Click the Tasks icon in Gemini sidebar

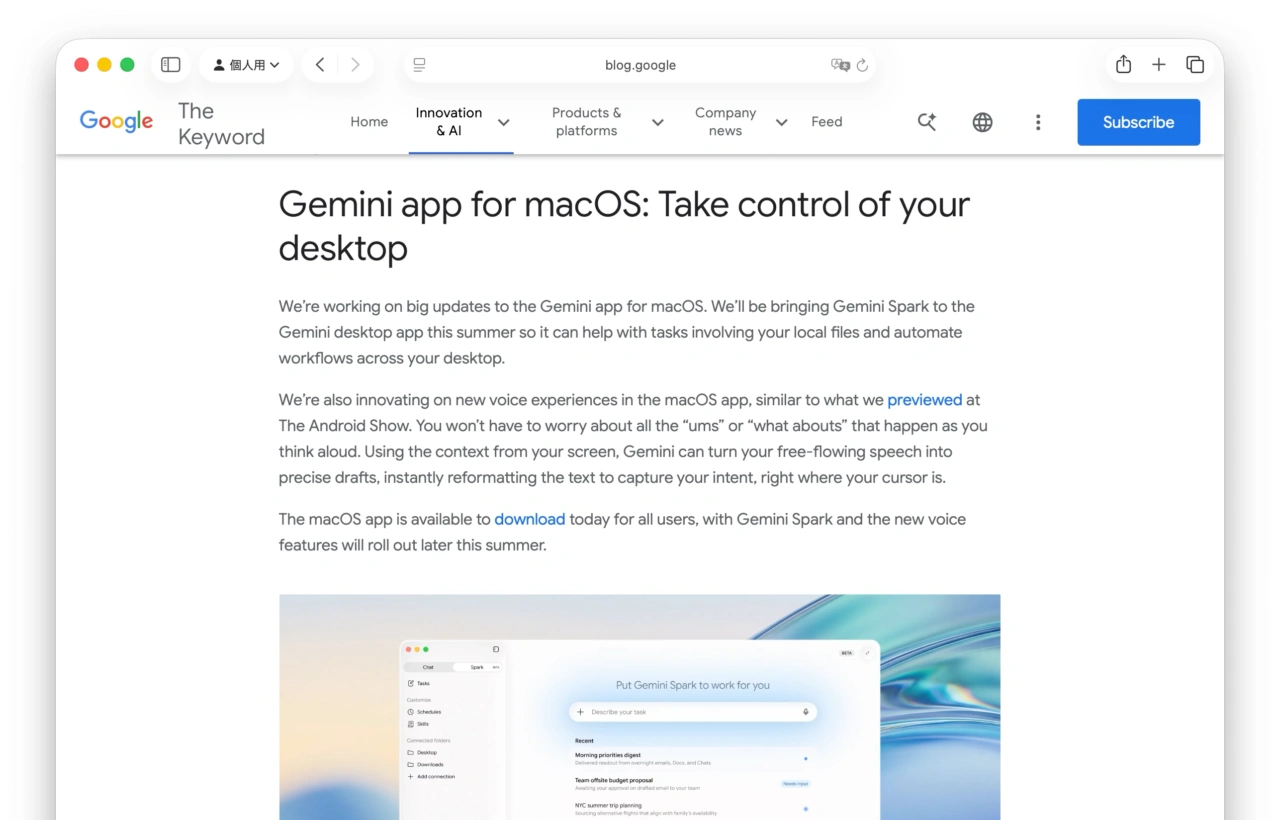click(x=411, y=683)
